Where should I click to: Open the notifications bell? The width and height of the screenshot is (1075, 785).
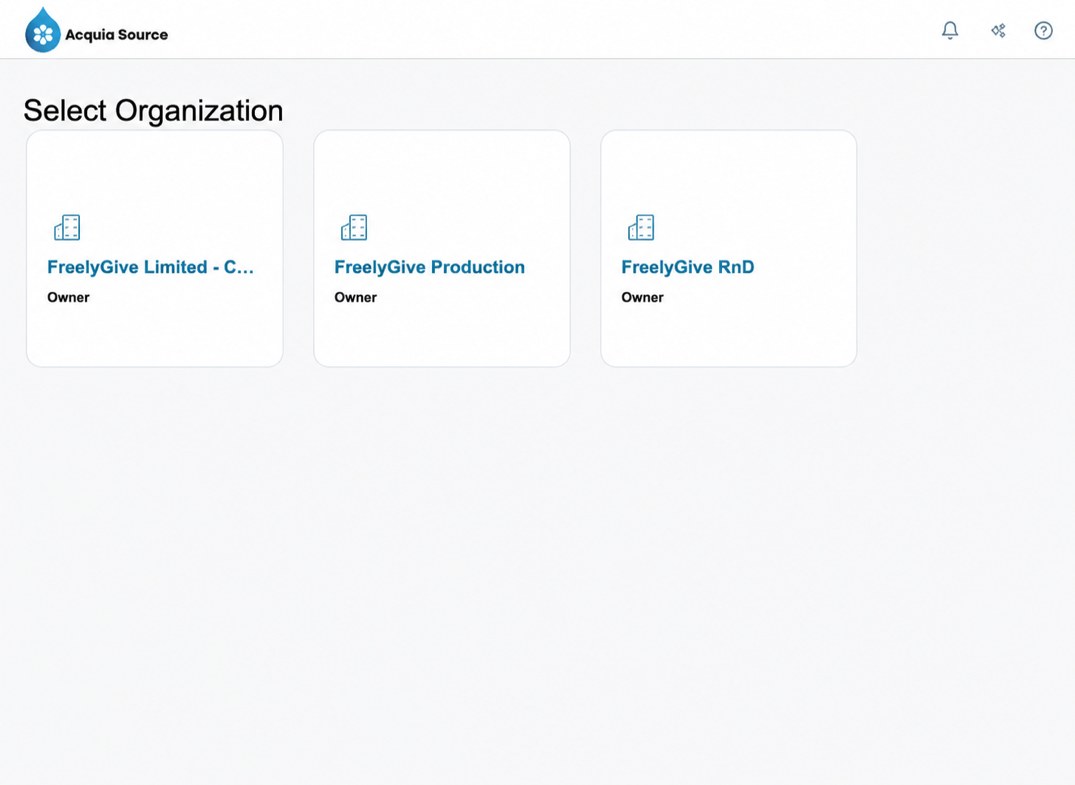coord(950,30)
